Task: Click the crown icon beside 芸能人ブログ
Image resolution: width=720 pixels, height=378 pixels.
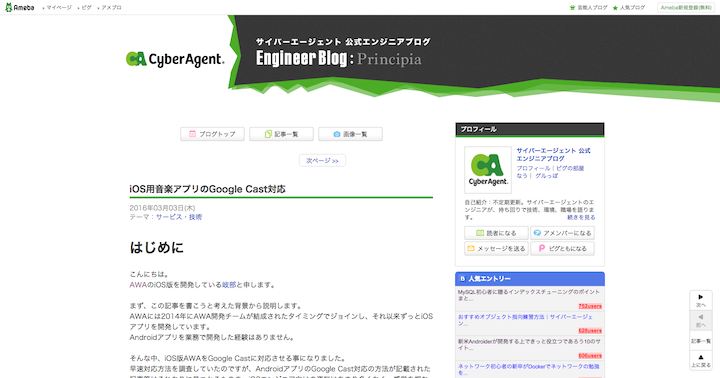Action: (x=572, y=8)
